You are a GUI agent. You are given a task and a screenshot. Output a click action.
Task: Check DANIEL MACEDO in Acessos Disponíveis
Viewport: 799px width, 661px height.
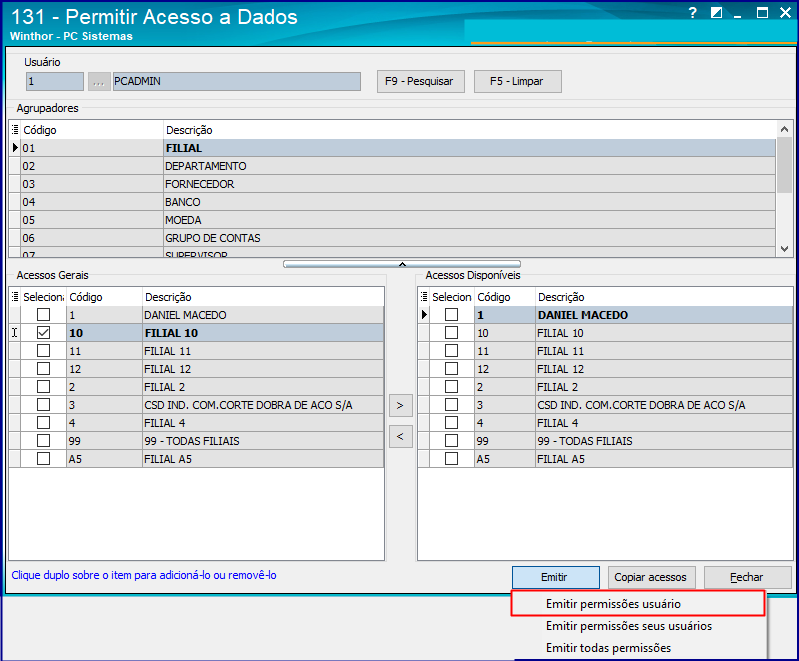click(451, 314)
